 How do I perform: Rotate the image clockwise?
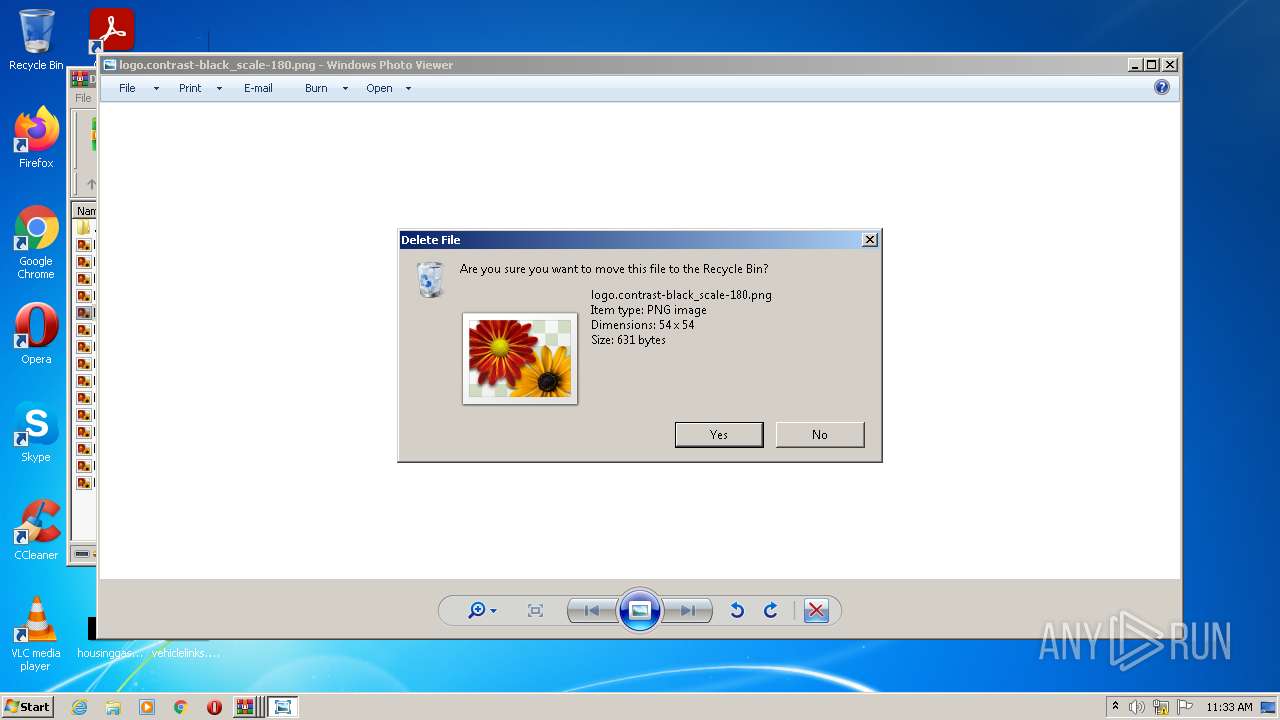point(771,610)
